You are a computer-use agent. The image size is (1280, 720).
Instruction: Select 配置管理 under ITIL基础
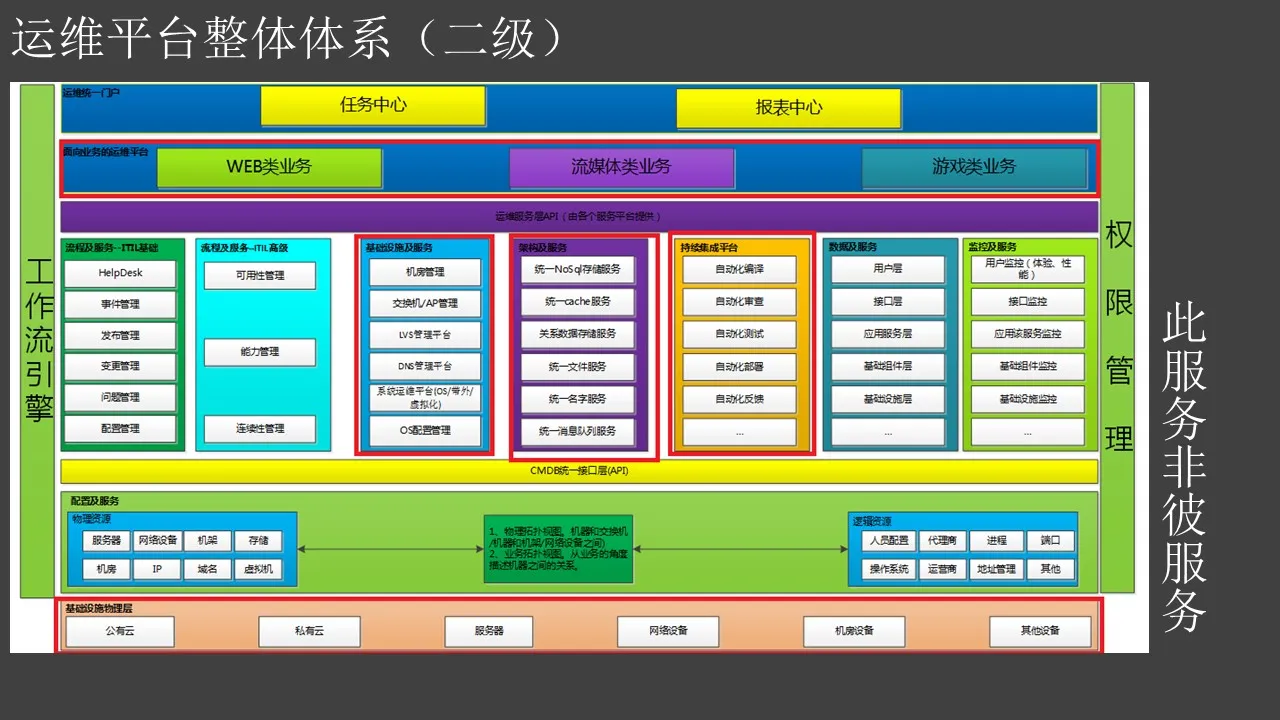[121, 429]
